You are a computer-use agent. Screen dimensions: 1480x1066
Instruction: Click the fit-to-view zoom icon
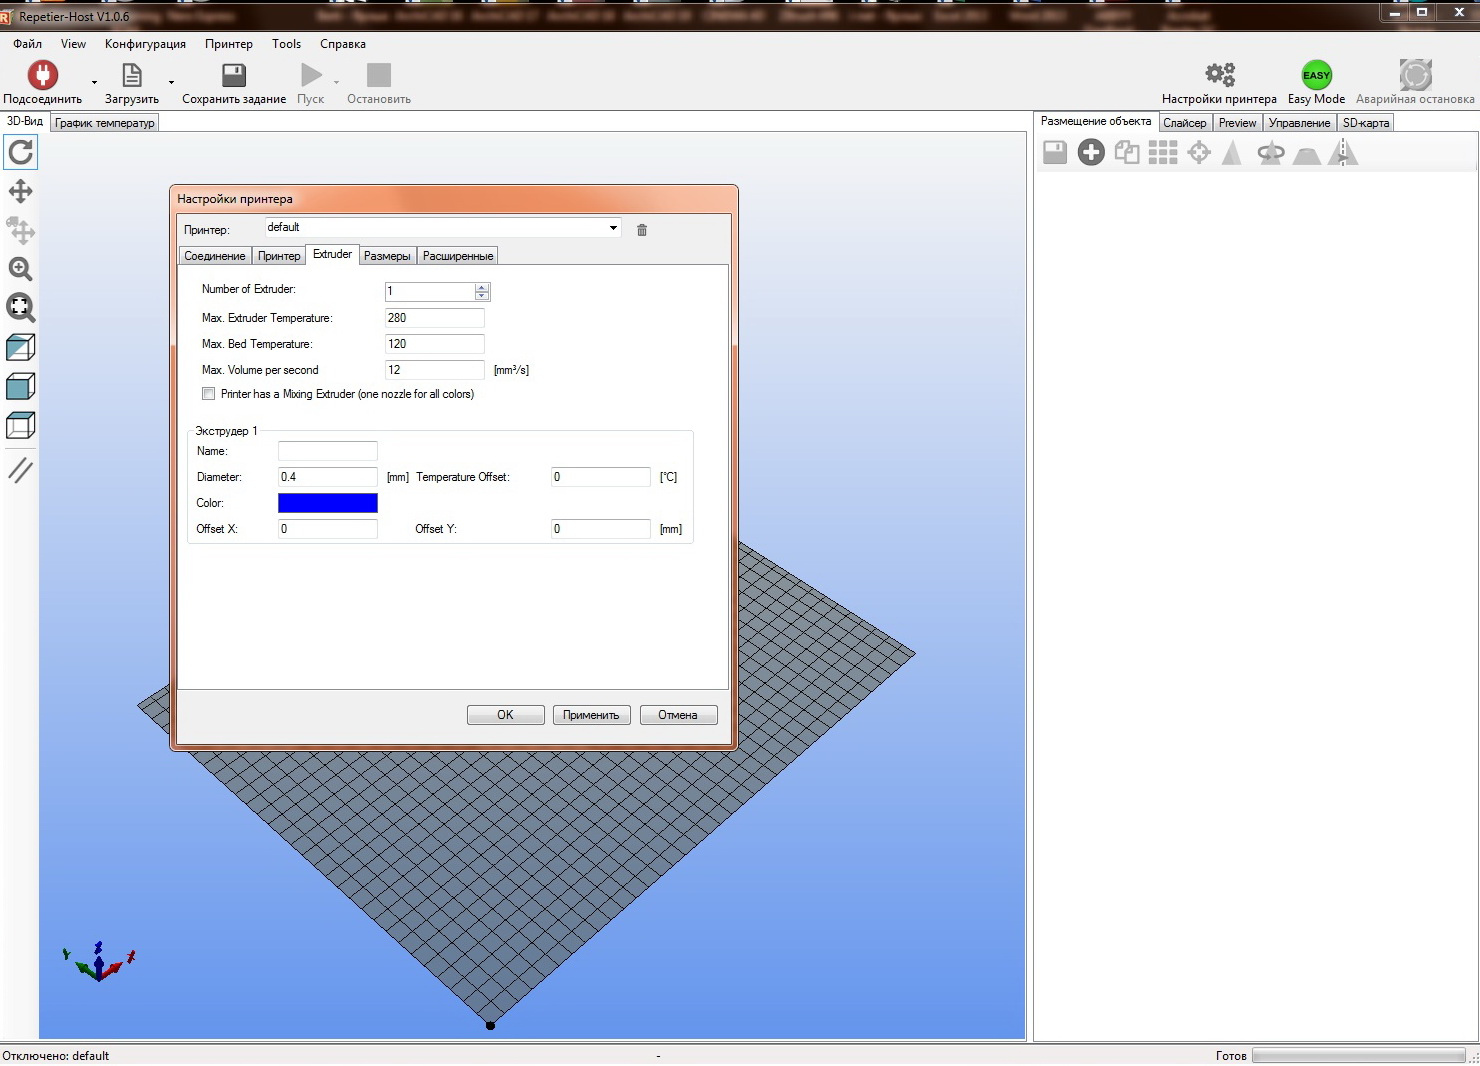coord(21,308)
